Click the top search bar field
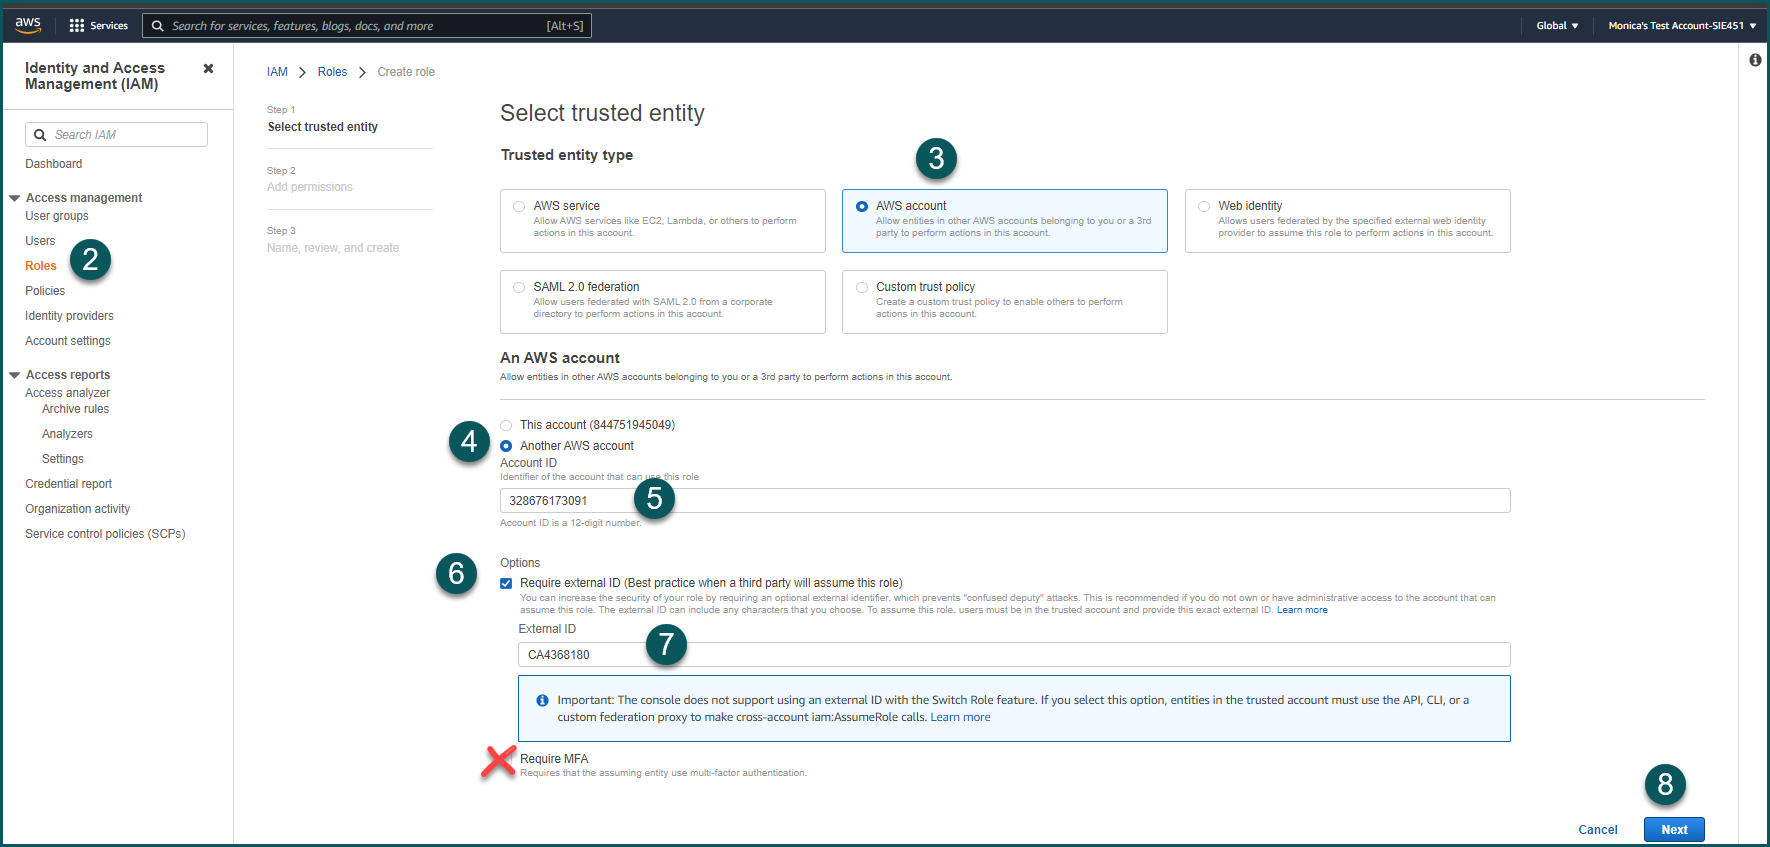This screenshot has height=847, width=1770. tap(367, 26)
